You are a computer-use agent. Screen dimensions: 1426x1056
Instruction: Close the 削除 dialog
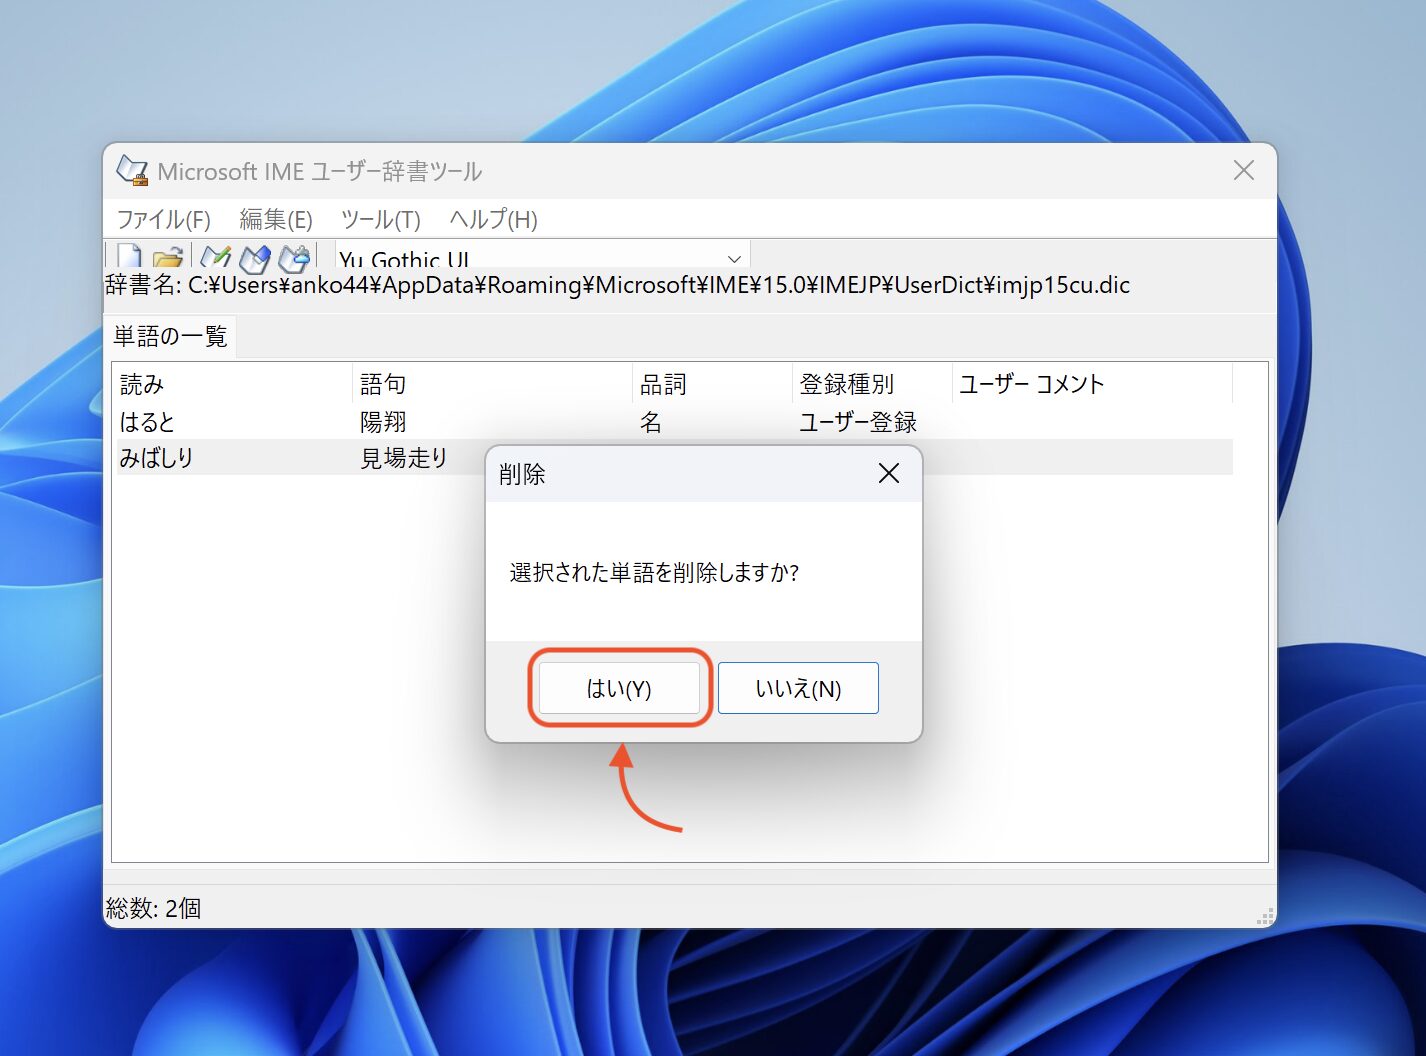[889, 473]
